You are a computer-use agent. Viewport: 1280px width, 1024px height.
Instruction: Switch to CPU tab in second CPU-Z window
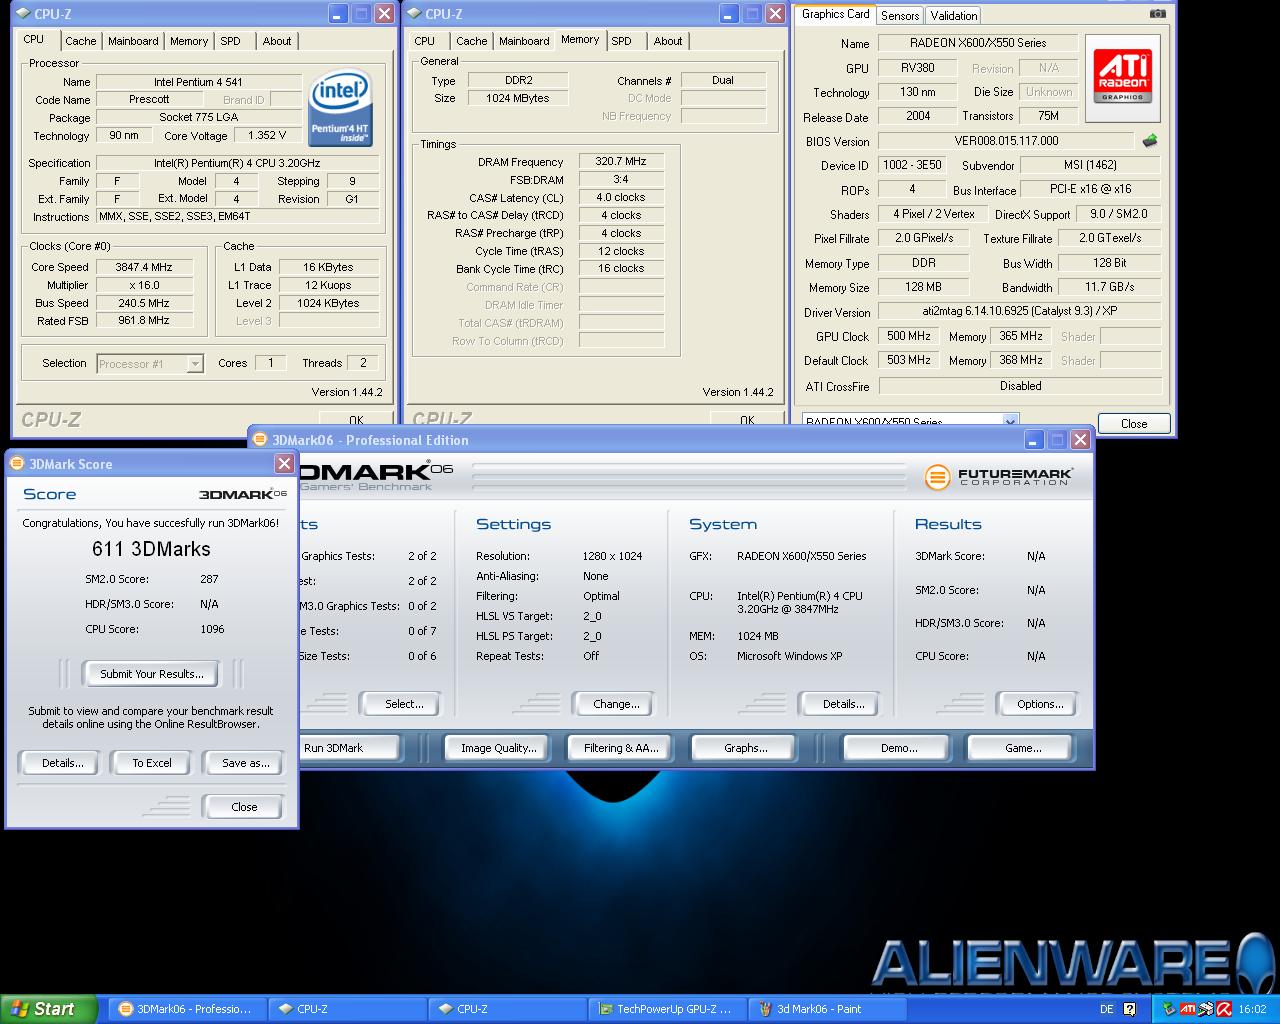(425, 41)
